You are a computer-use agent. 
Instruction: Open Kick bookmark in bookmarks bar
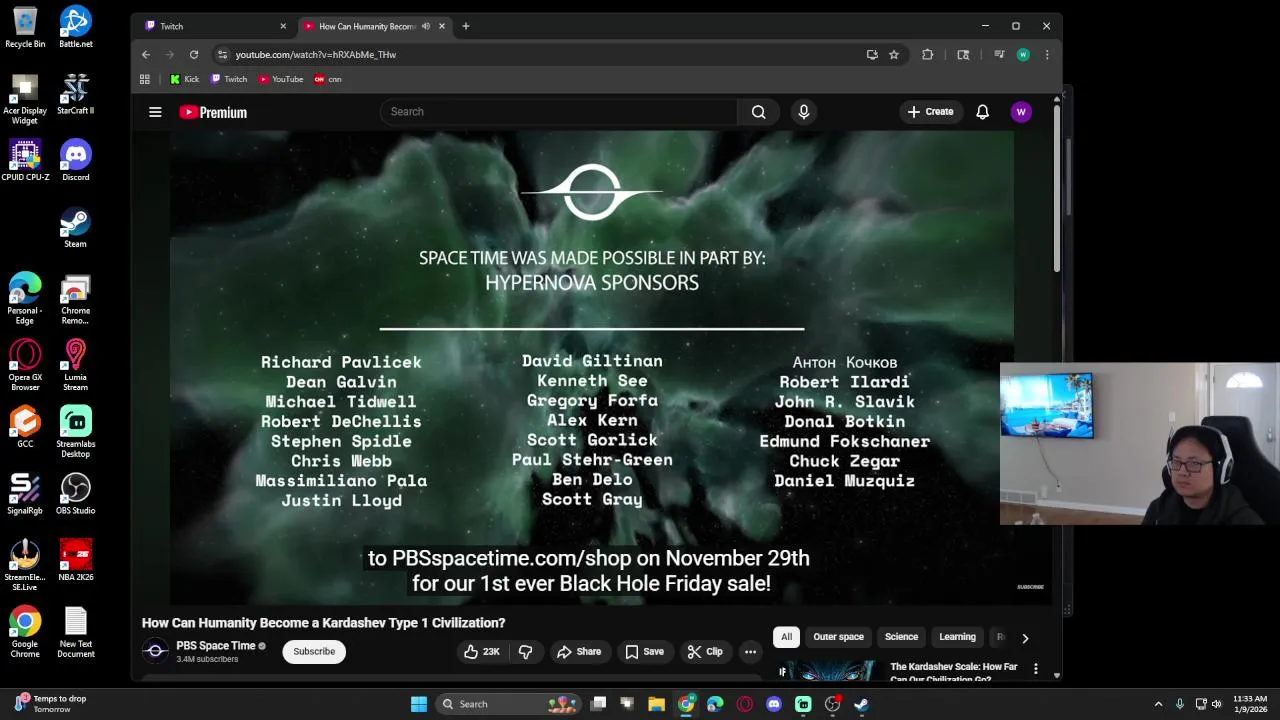tap(185, 79)
